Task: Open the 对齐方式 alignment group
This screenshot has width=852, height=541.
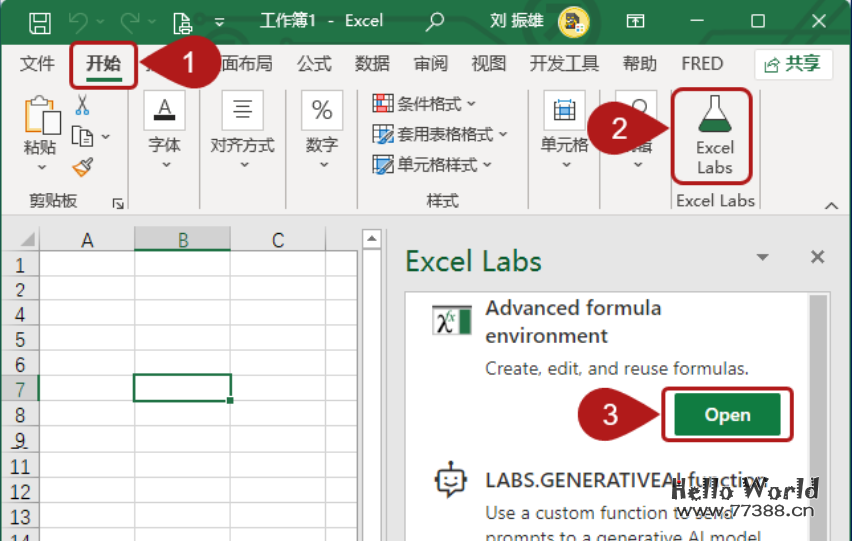Action: point(242,130)
